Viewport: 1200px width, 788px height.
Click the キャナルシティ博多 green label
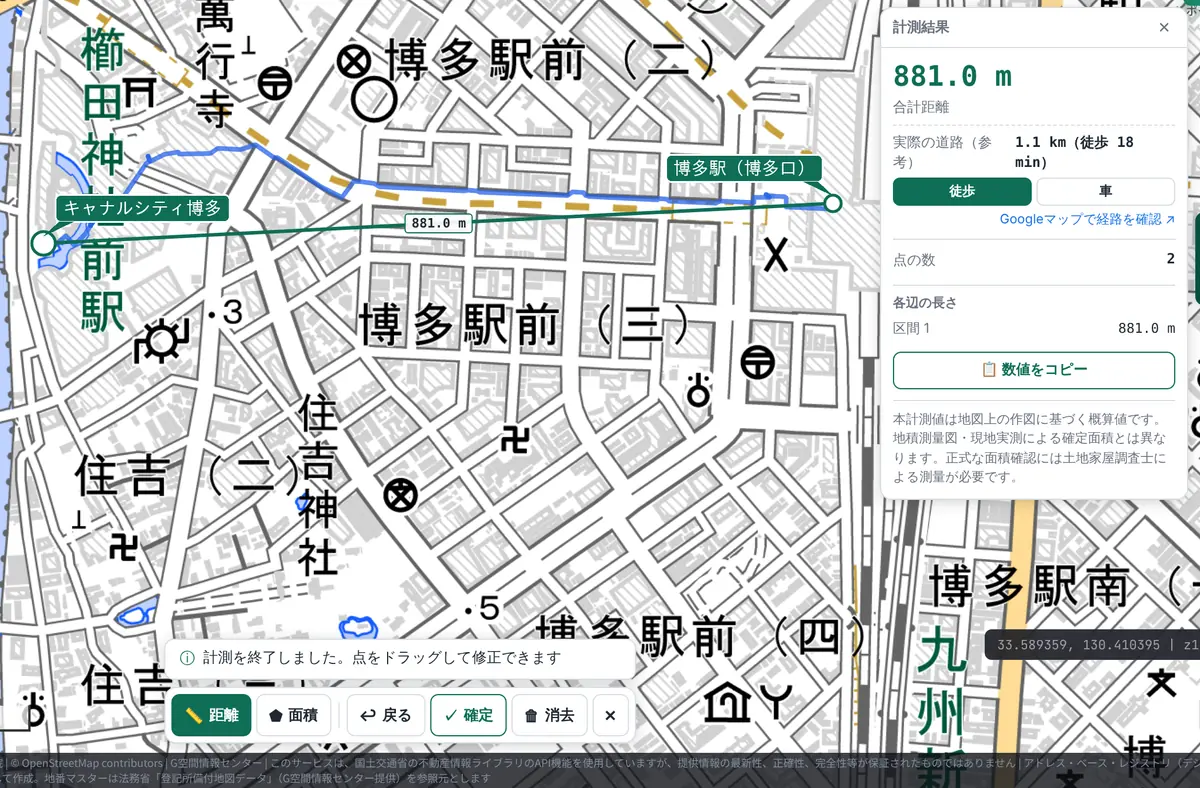[x=143, y=208]
